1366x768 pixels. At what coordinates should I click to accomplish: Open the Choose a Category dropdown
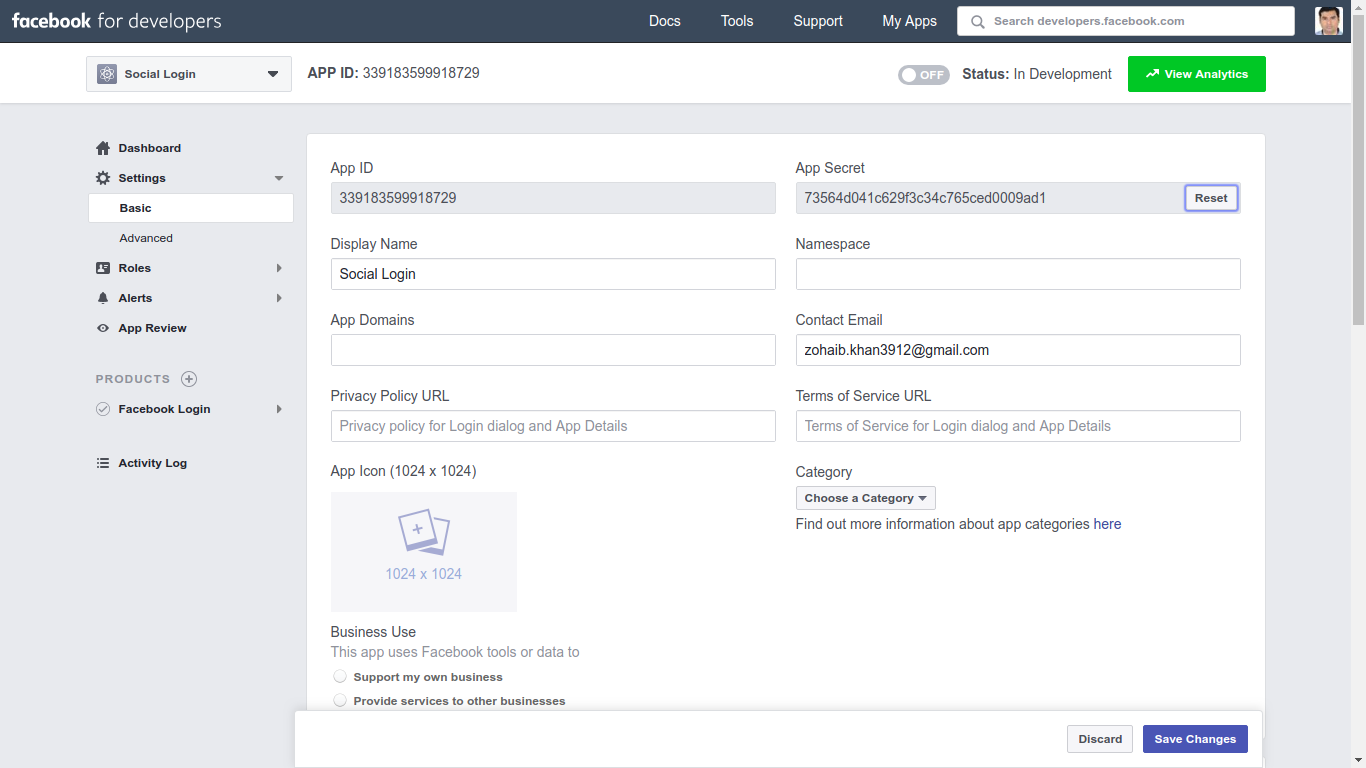point(865,498)
